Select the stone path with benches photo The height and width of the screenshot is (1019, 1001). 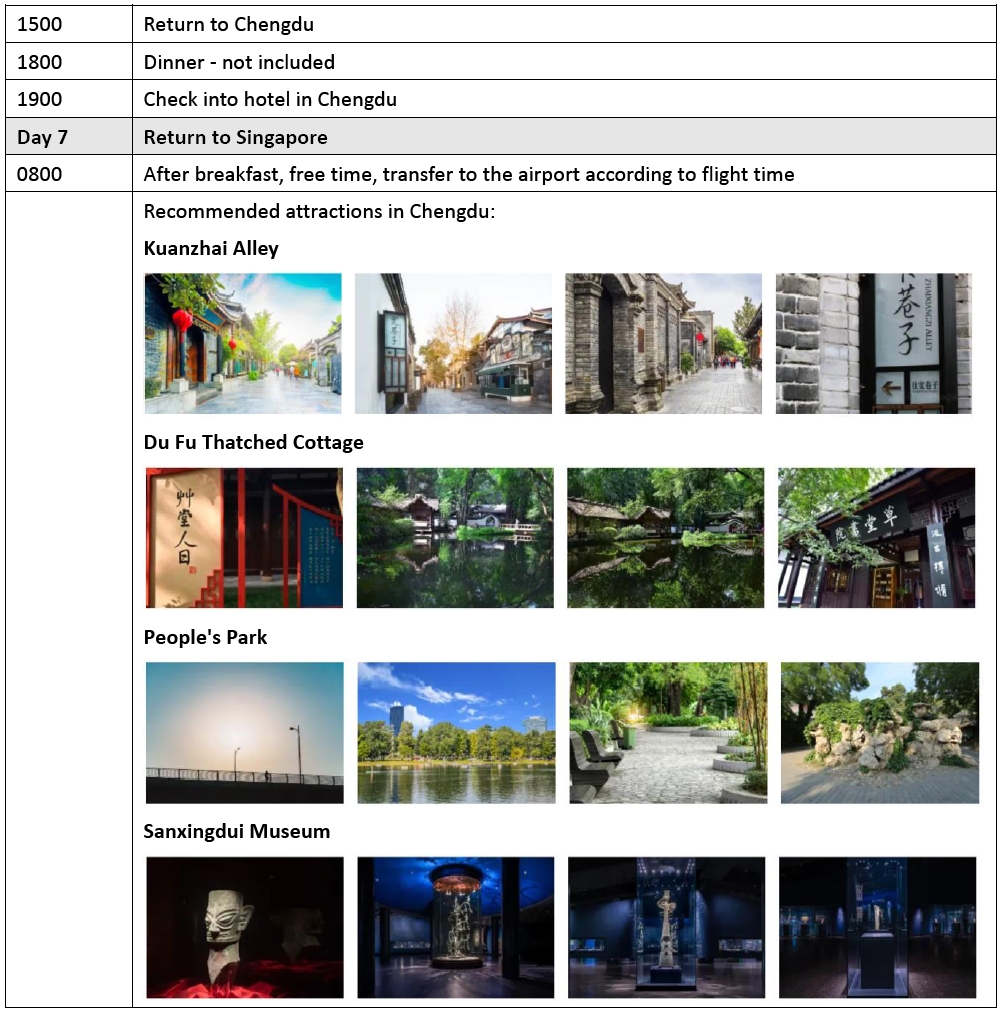coord(668,732)
